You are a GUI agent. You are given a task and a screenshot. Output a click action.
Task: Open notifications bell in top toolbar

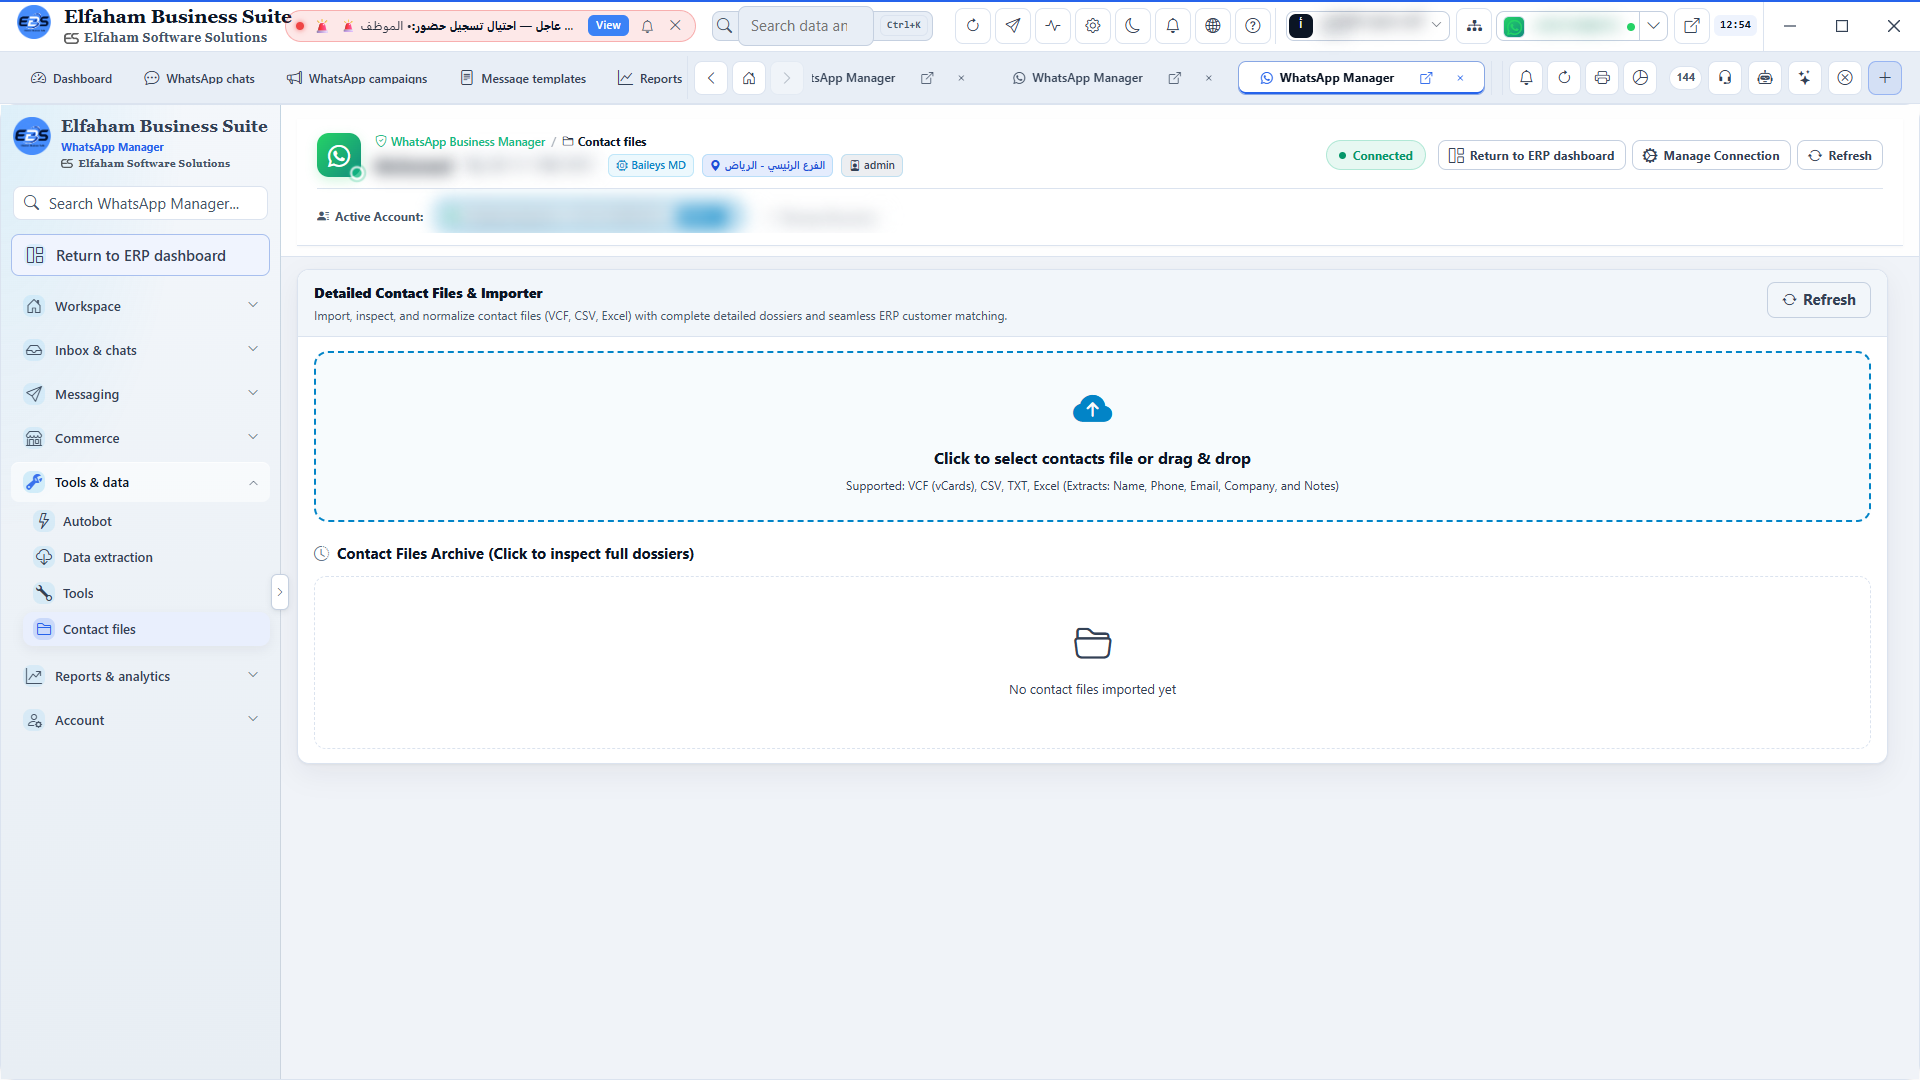[1173, 26]
